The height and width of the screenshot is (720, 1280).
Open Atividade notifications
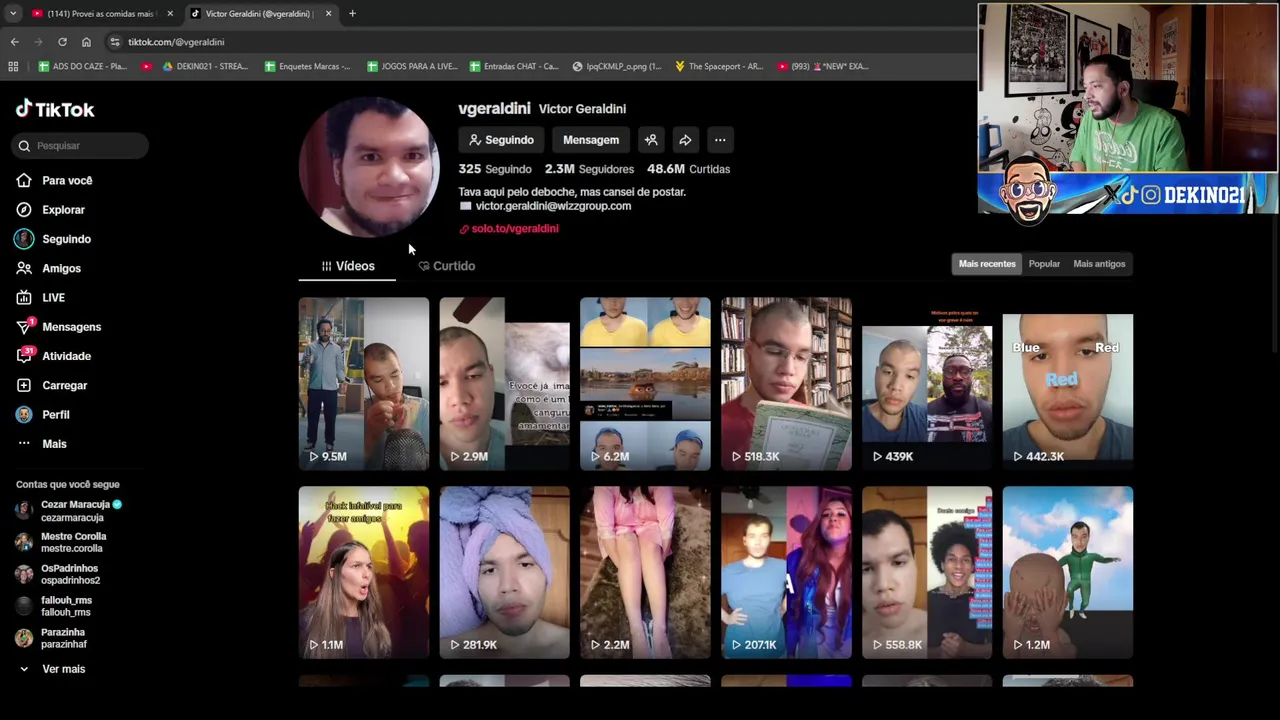click(53, 356)
